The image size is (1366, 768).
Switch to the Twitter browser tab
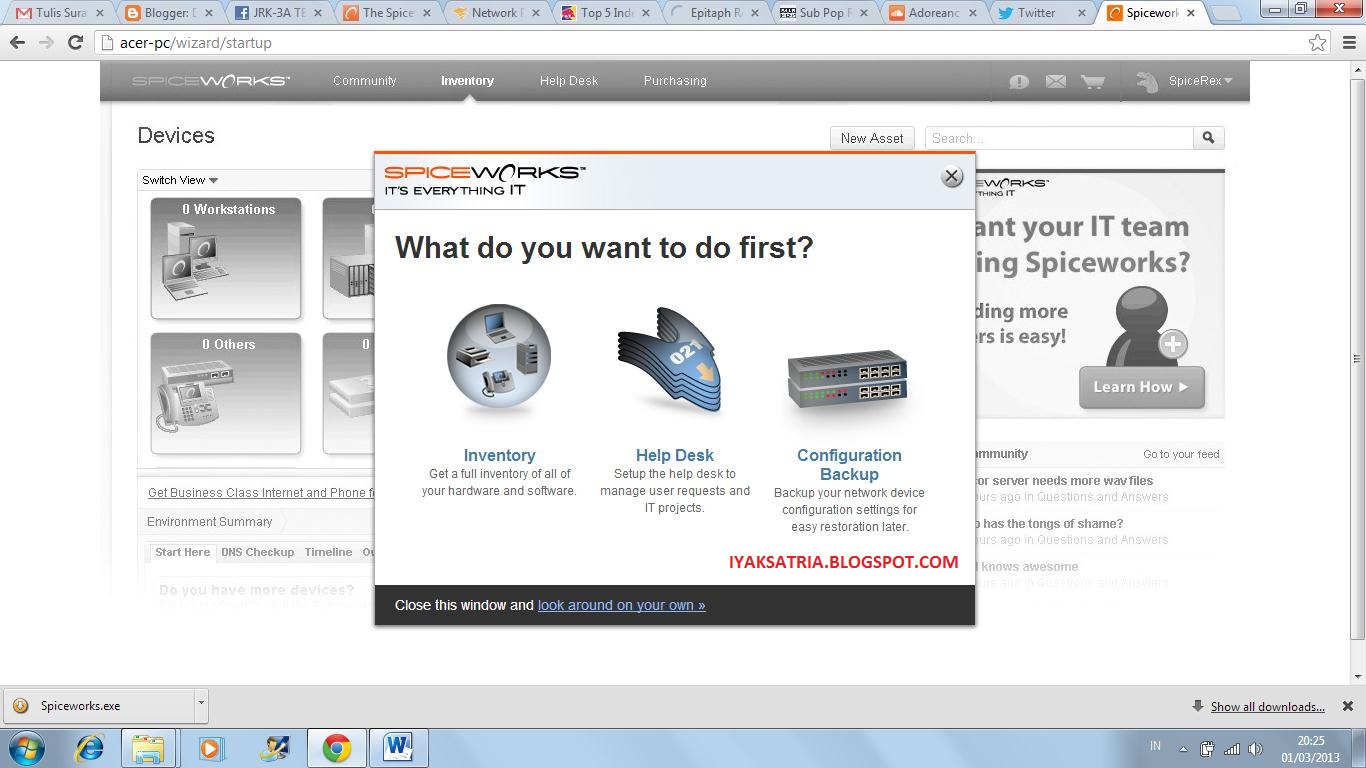tap(1041, 13)
